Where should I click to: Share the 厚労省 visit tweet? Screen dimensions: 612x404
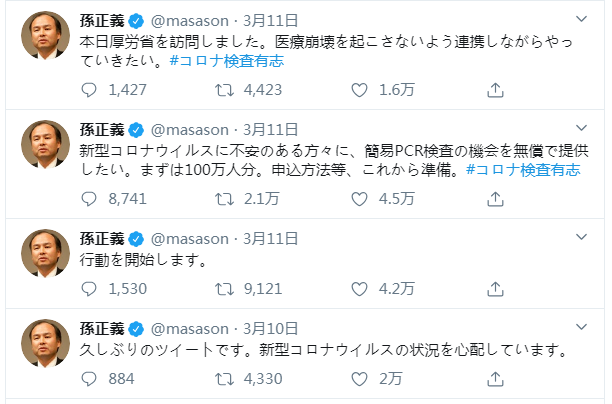coord(495,91)
